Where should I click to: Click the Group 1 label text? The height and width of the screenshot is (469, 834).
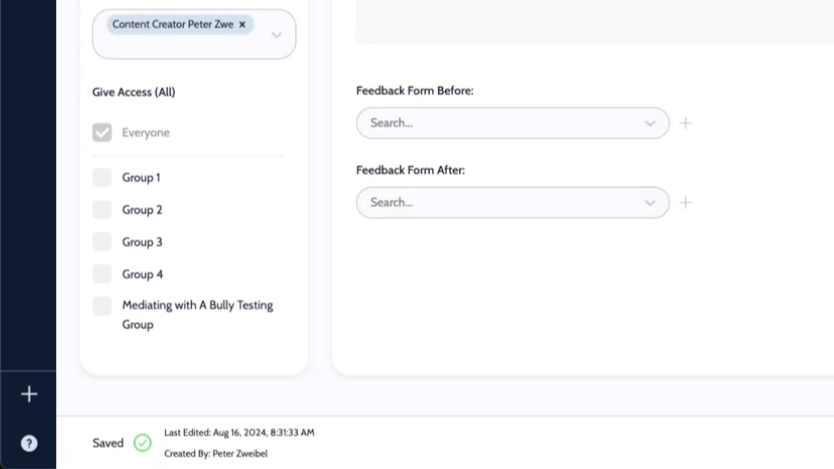click(x=141, y=178)
